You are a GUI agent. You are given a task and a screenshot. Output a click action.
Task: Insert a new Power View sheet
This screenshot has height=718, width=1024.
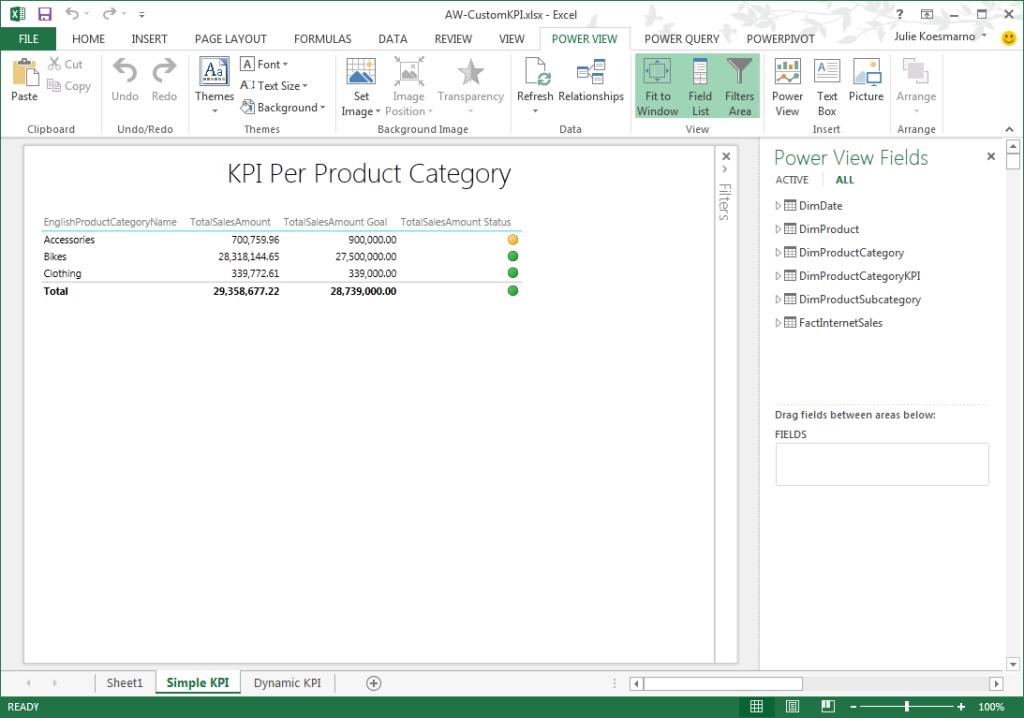[x=787, y=87]
